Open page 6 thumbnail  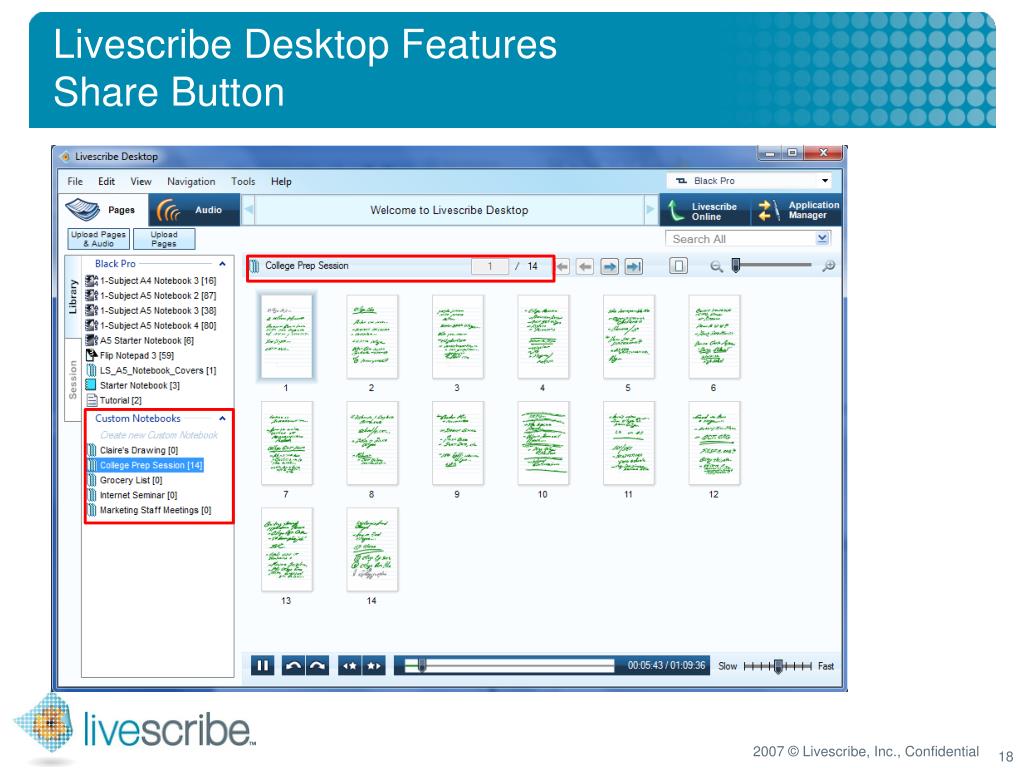(x=714, y=336)
